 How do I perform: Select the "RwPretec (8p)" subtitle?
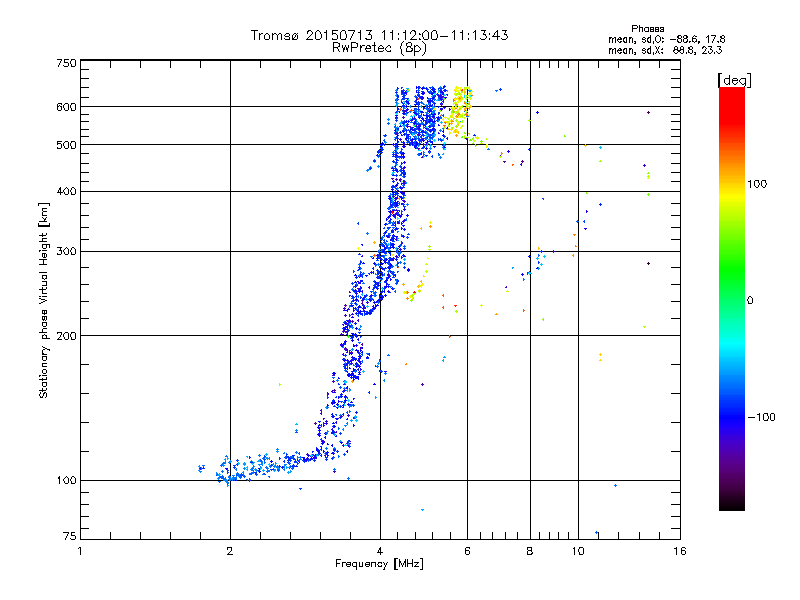pos(379,48)
